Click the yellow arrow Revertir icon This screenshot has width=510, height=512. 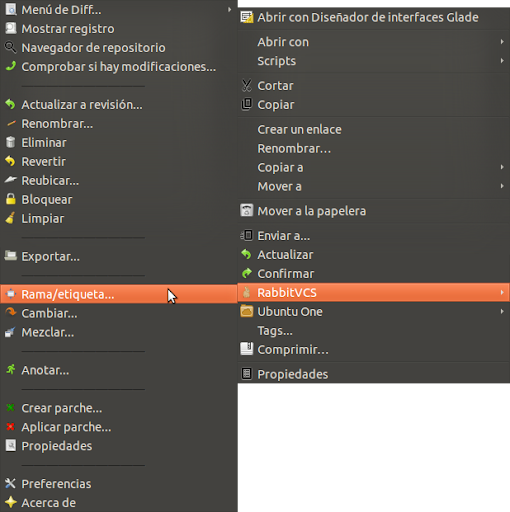[x=11, y=161]
